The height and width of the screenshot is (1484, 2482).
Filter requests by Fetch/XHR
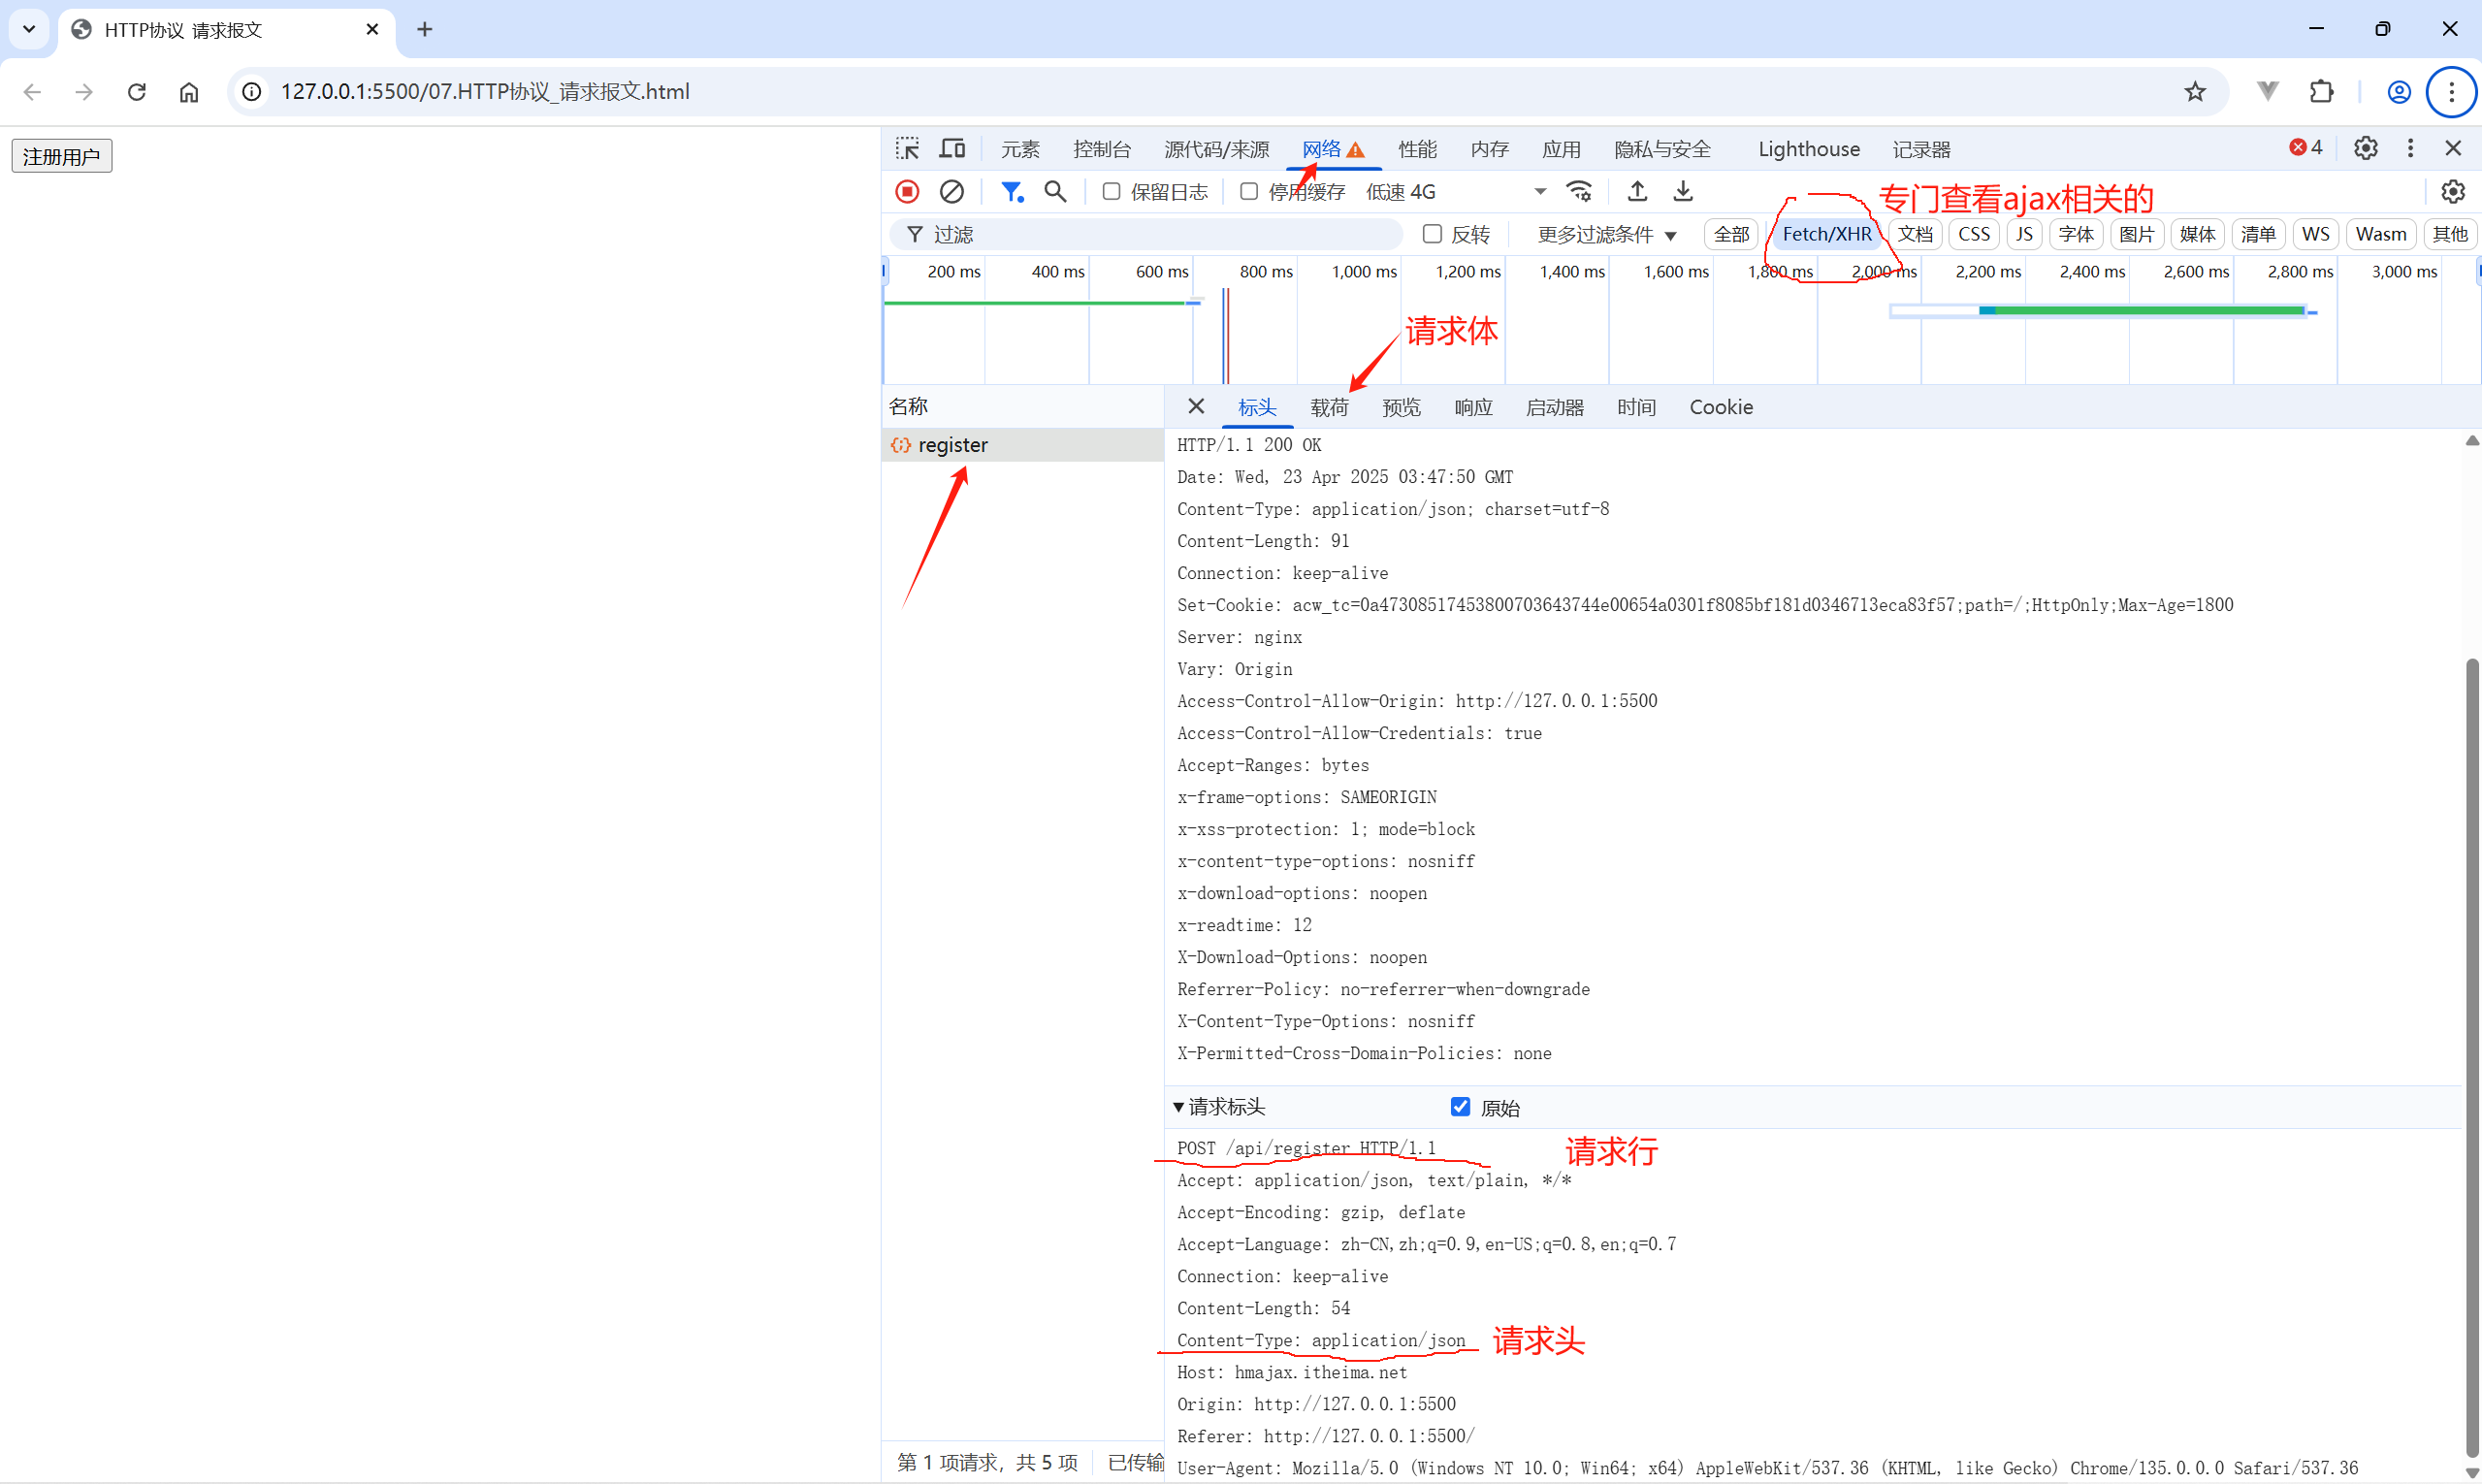1827,234
